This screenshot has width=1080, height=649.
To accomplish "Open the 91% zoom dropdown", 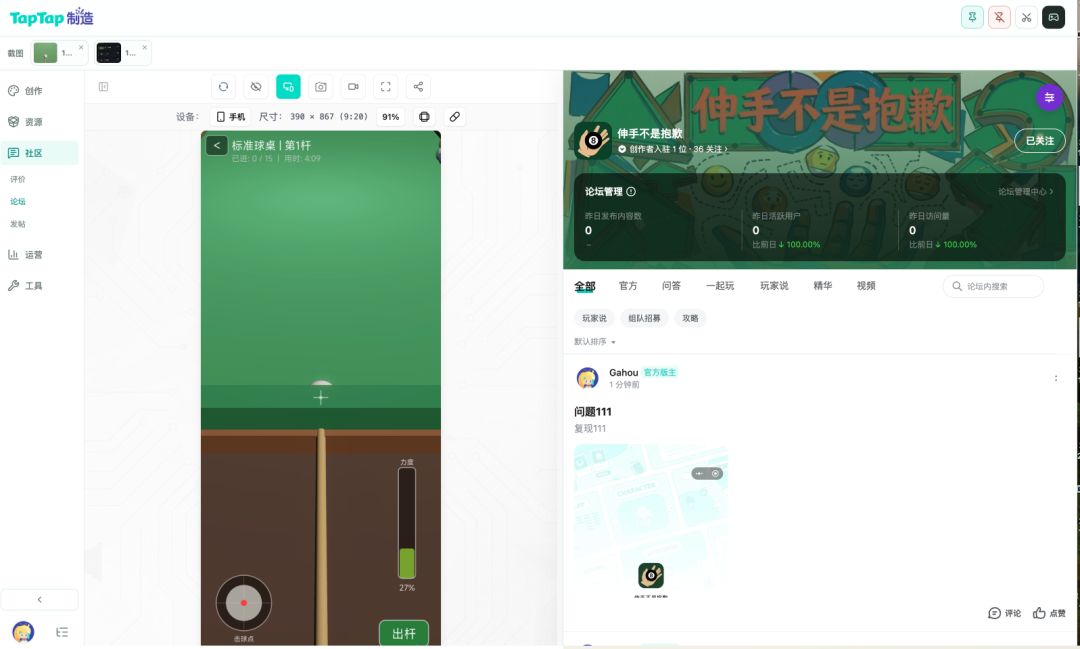I will pos(391,117).
